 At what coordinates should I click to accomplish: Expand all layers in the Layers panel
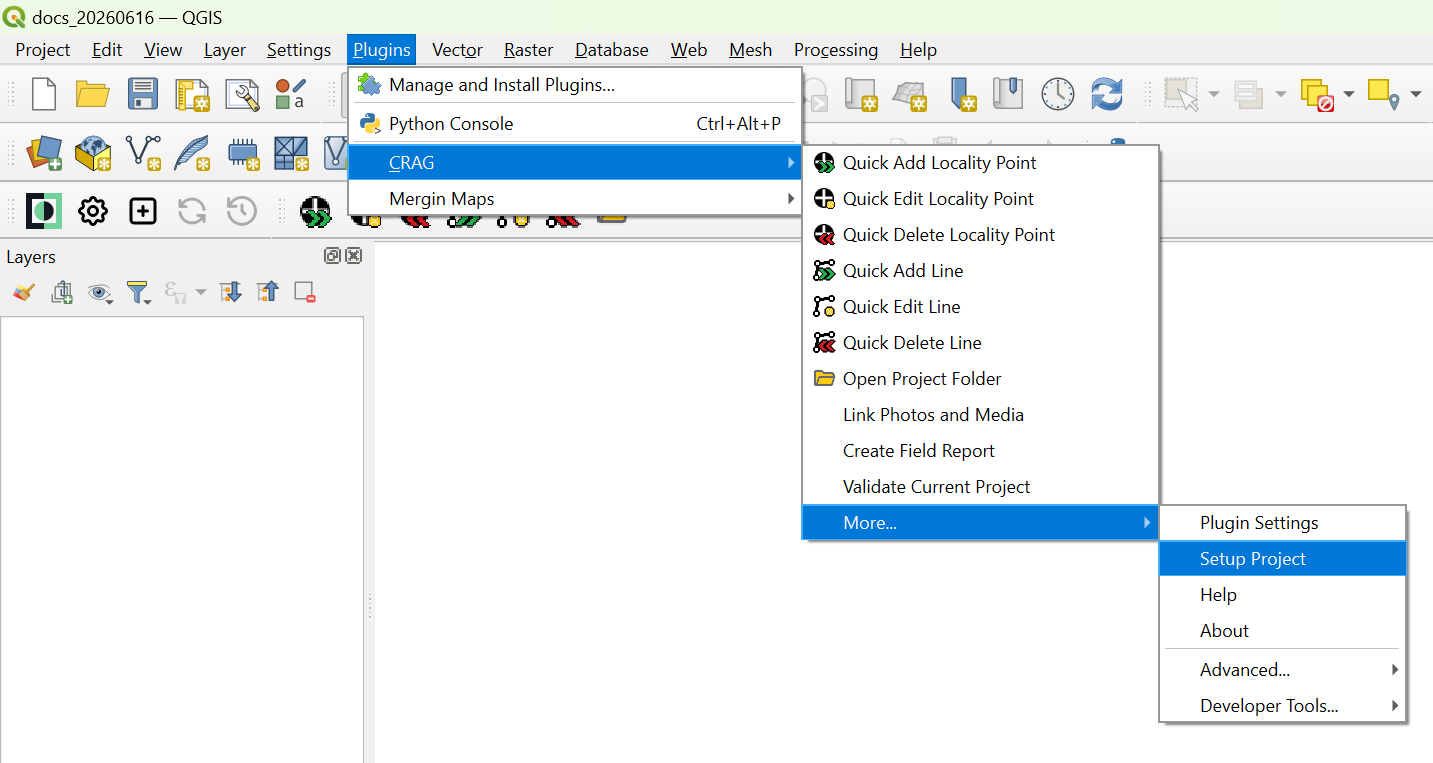tap(231, 292)
